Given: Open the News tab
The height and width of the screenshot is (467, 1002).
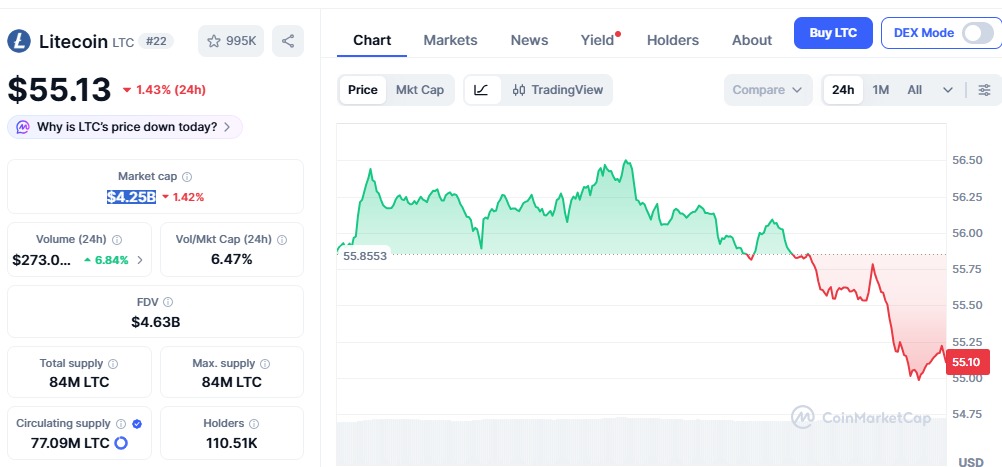Looking at the screenshot, I should (529, 40).
